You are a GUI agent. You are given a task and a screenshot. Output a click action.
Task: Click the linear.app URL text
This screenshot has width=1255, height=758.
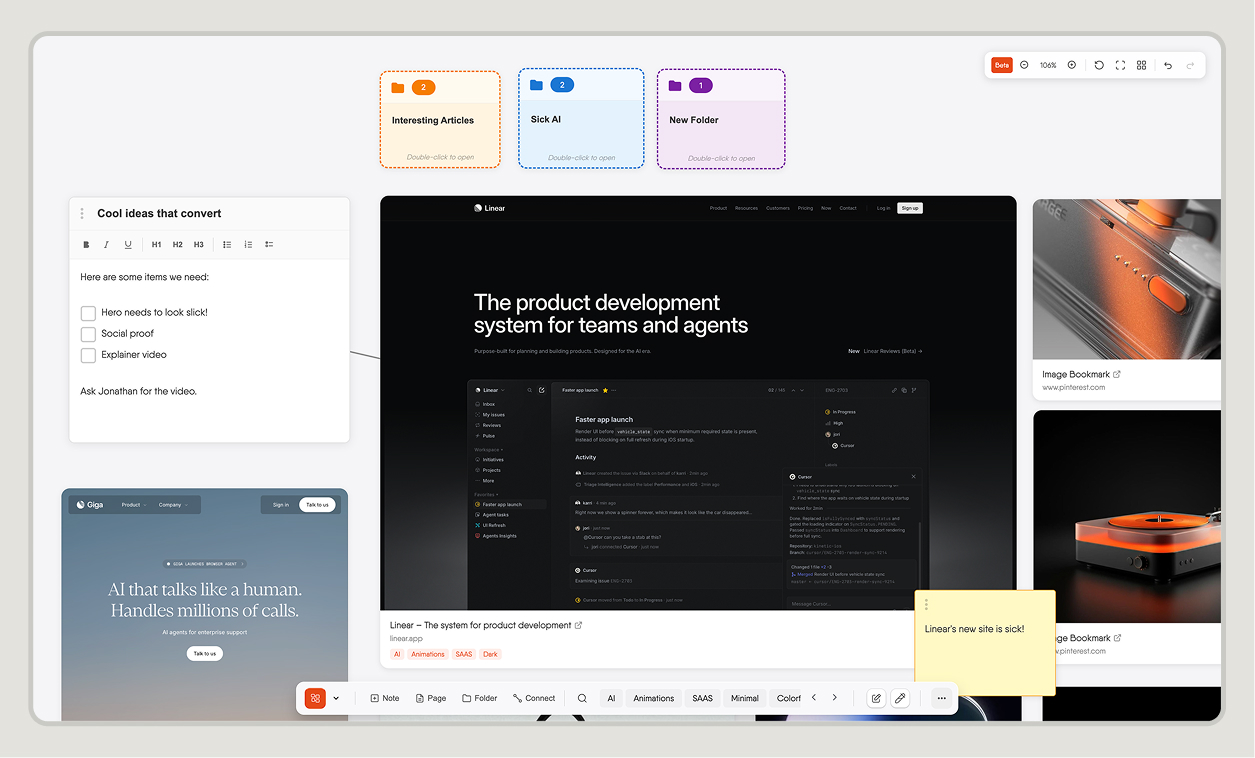pos(406,638)
